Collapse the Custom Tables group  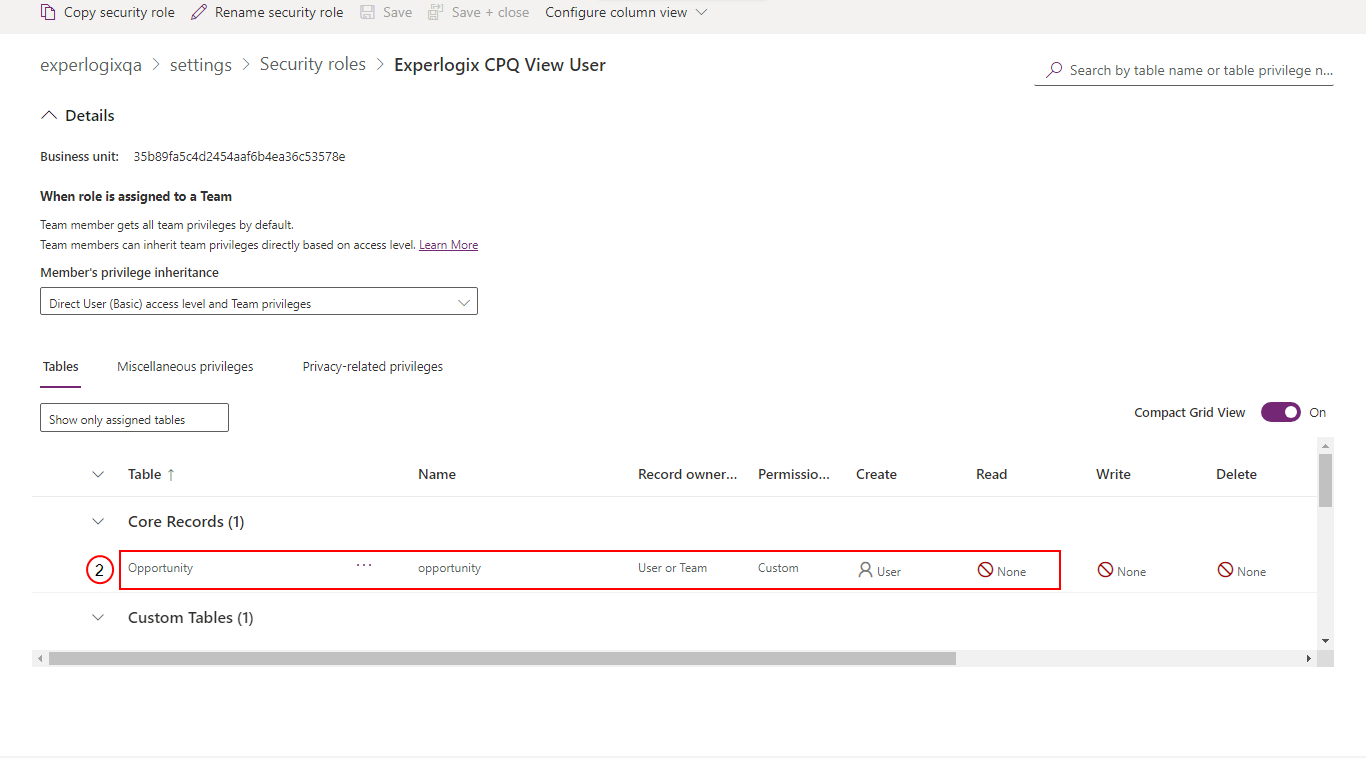click(x=98, y=617)
